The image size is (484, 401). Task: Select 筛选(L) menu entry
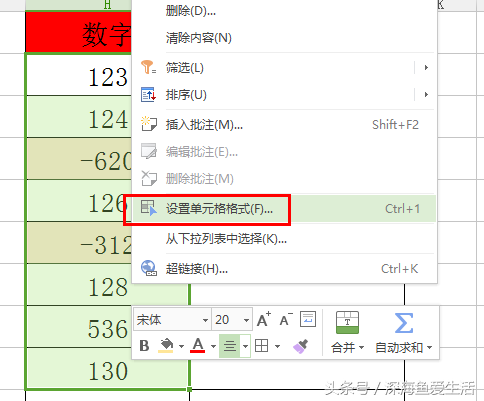pyautogui.click(x=284, y=68)
